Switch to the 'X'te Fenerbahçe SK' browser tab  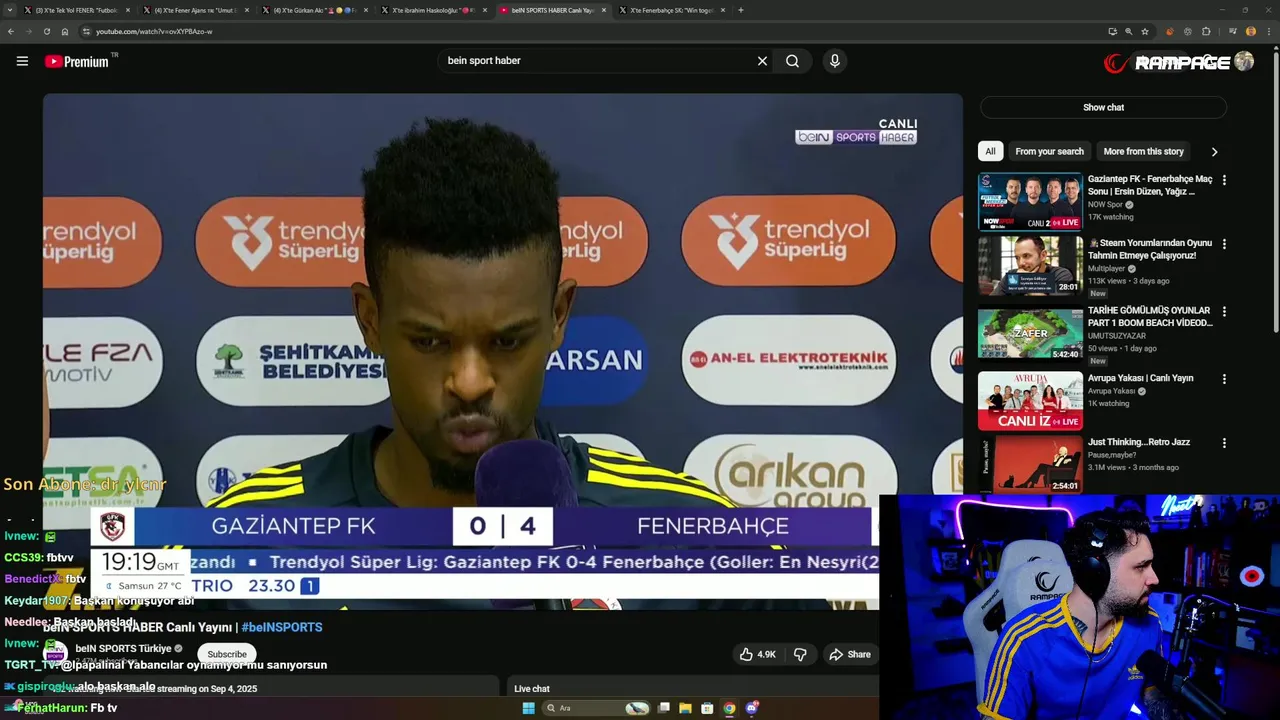[x=671, y=10]
